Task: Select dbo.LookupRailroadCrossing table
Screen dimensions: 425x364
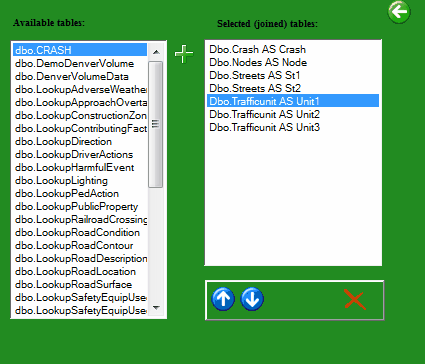Action: (80, 219)
